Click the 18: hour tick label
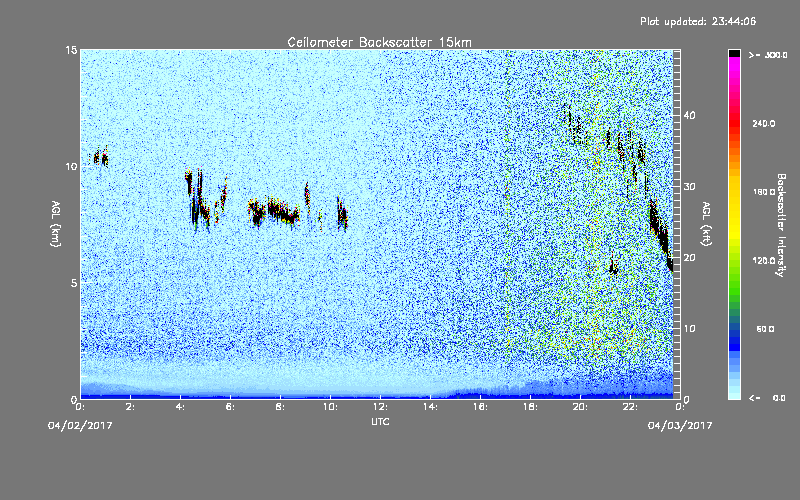 [x=530, y=407]
